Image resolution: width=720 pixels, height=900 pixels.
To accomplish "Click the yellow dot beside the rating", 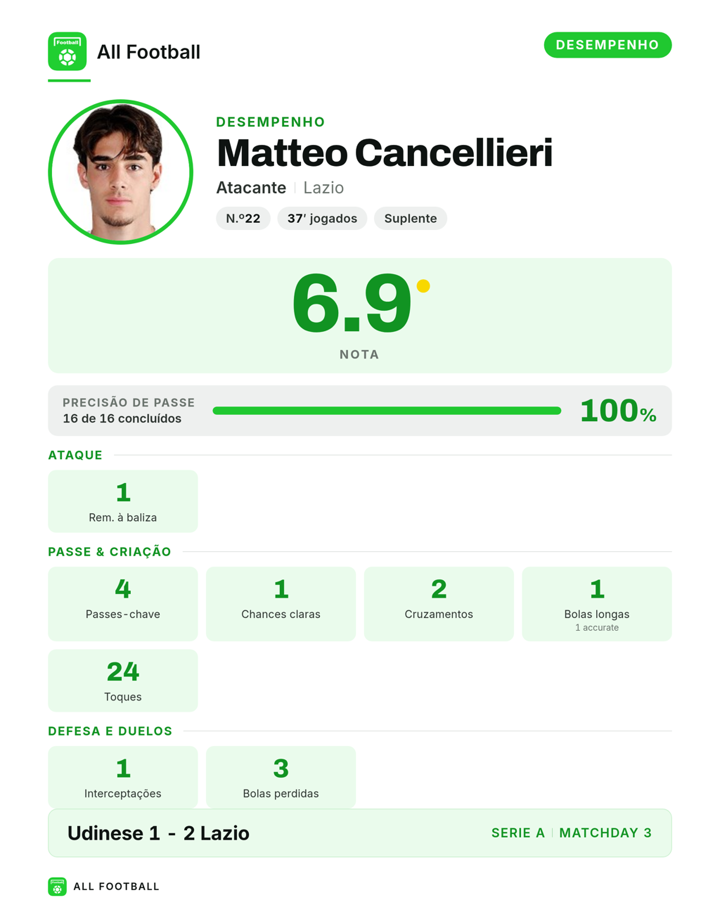I will [x=423, y=286].
